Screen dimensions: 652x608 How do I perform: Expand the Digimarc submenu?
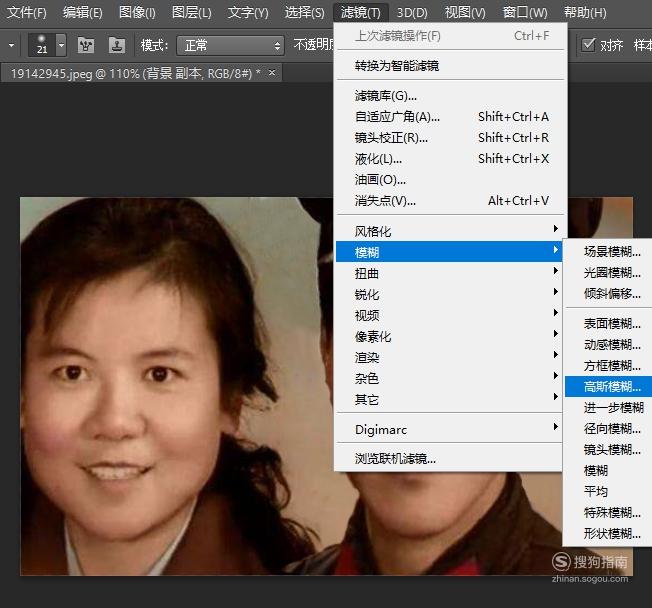(x=449, y=429)
